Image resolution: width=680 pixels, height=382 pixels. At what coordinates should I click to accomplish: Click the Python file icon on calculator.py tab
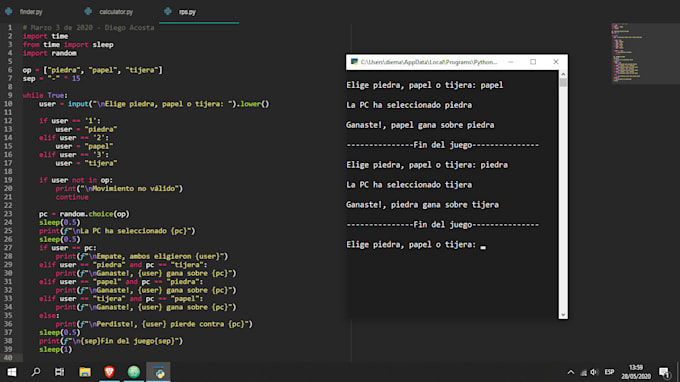(x=88, y=11)
